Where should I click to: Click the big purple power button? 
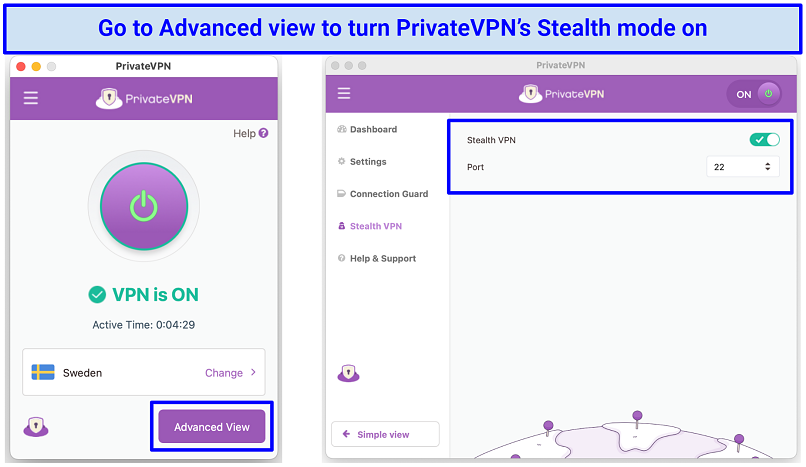(x=144, y=206)
